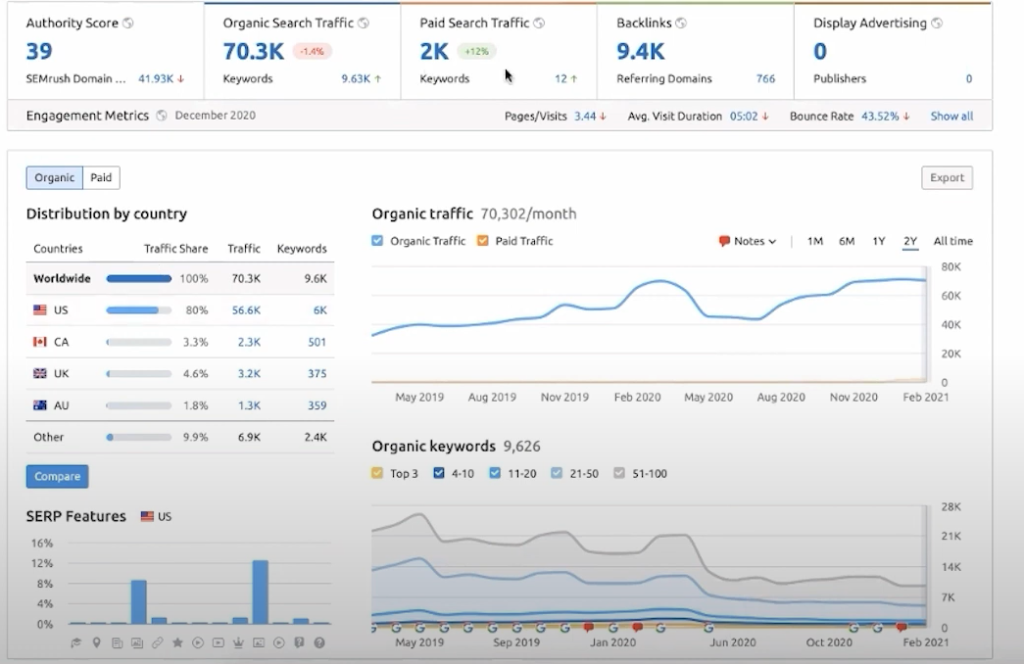Switch to the Paid tab
1024x664 pixels.
click(x=101, y=178)
